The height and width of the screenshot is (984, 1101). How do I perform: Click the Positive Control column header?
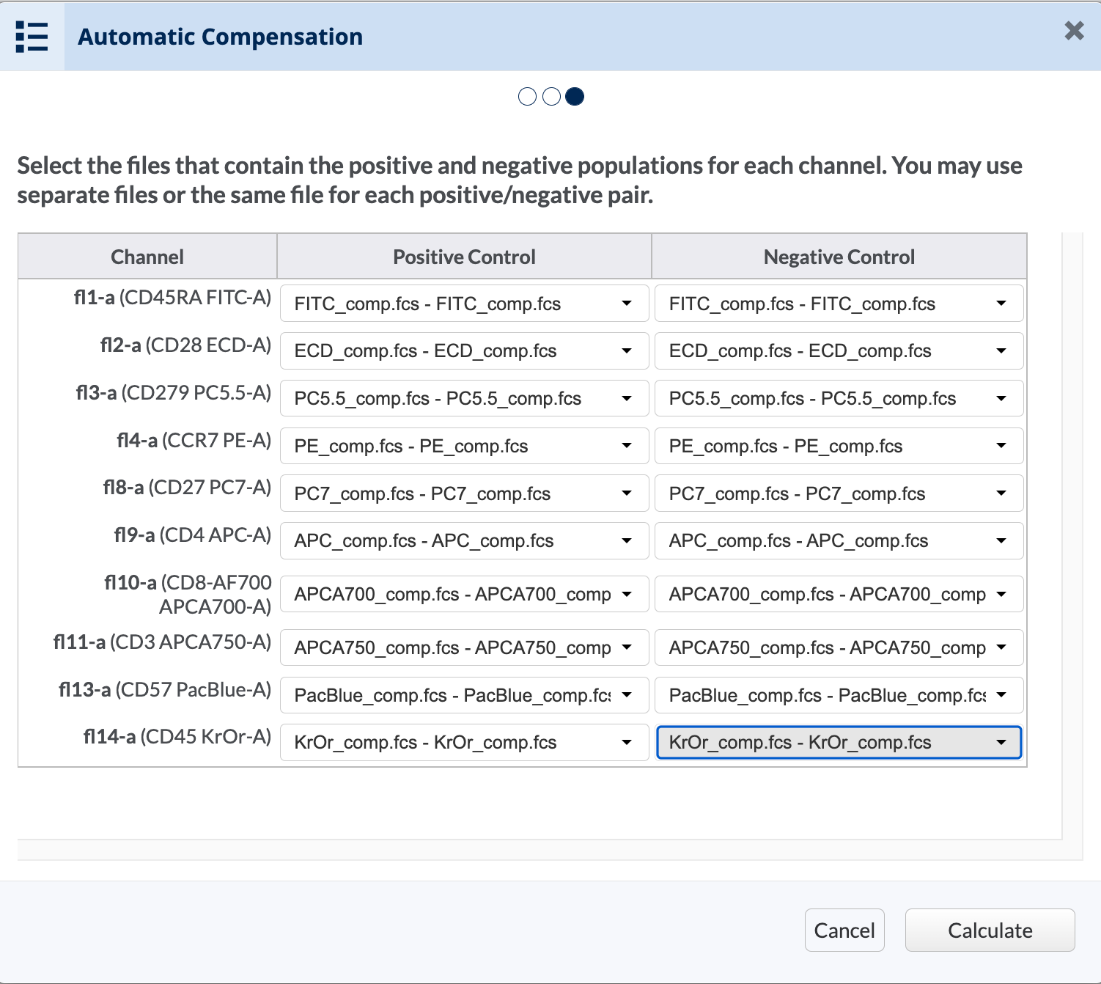tap(464, 257)
